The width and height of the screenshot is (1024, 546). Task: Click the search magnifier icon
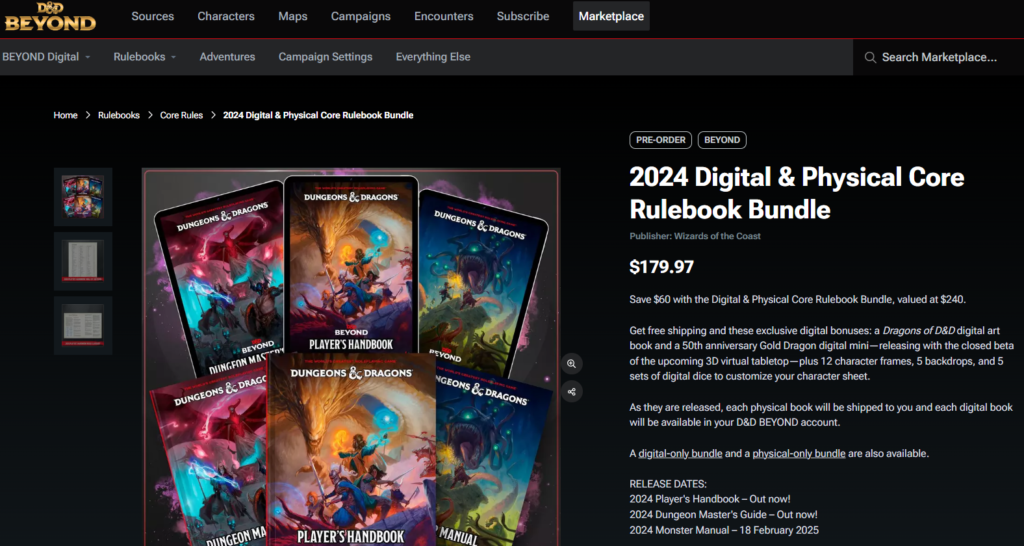[870, 57]
